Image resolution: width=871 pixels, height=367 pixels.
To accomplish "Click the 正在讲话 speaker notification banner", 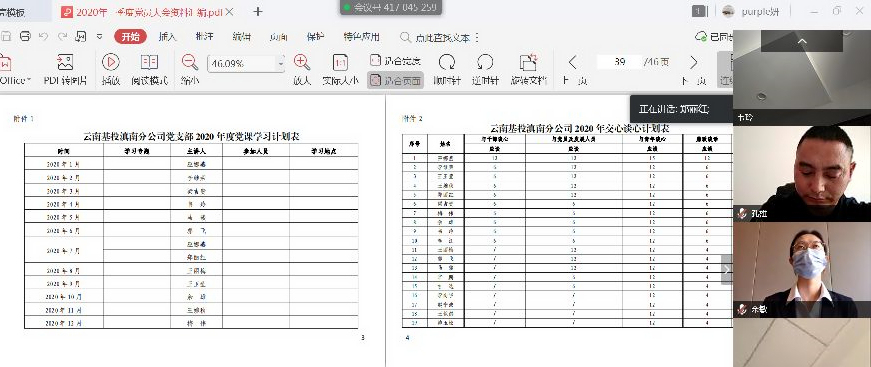I will (682, 109).
